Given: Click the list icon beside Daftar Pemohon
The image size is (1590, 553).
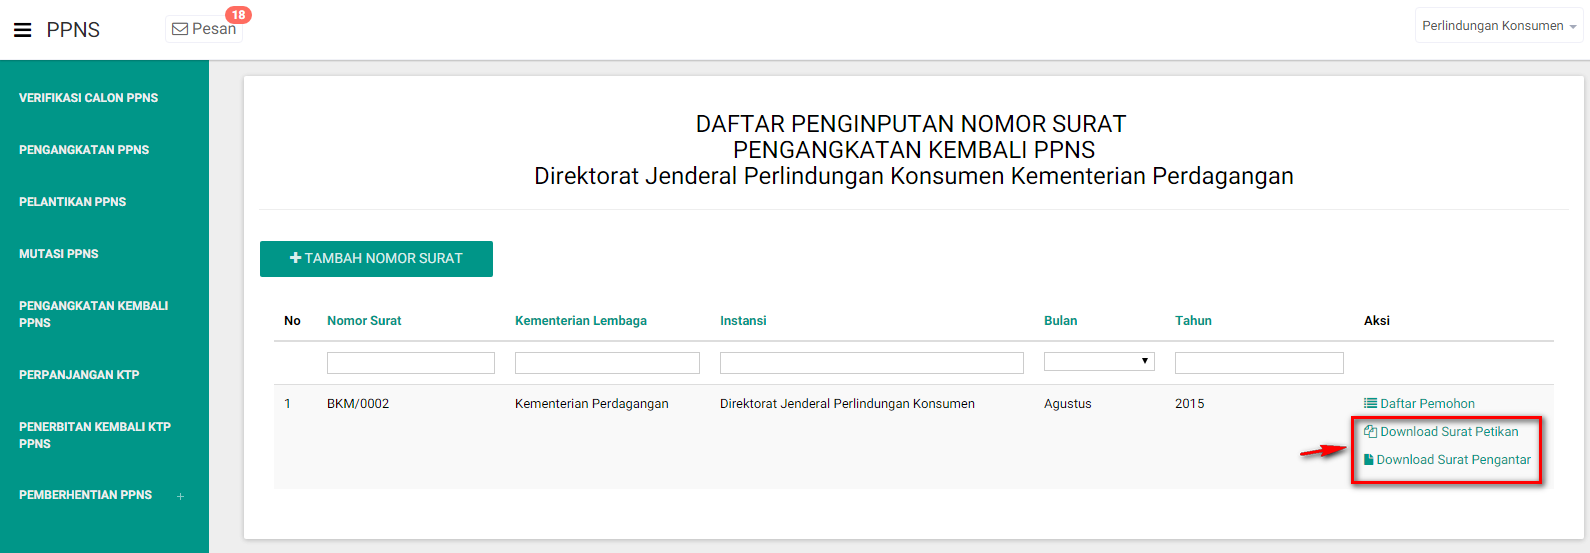Looking at the screenshot, I should (1370, 403).
